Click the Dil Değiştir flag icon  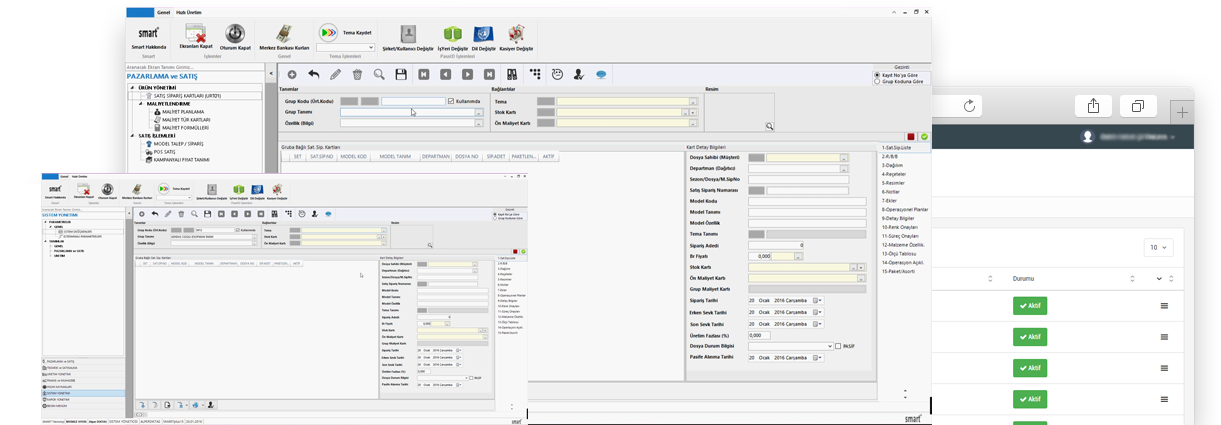(x=483, y=34)
